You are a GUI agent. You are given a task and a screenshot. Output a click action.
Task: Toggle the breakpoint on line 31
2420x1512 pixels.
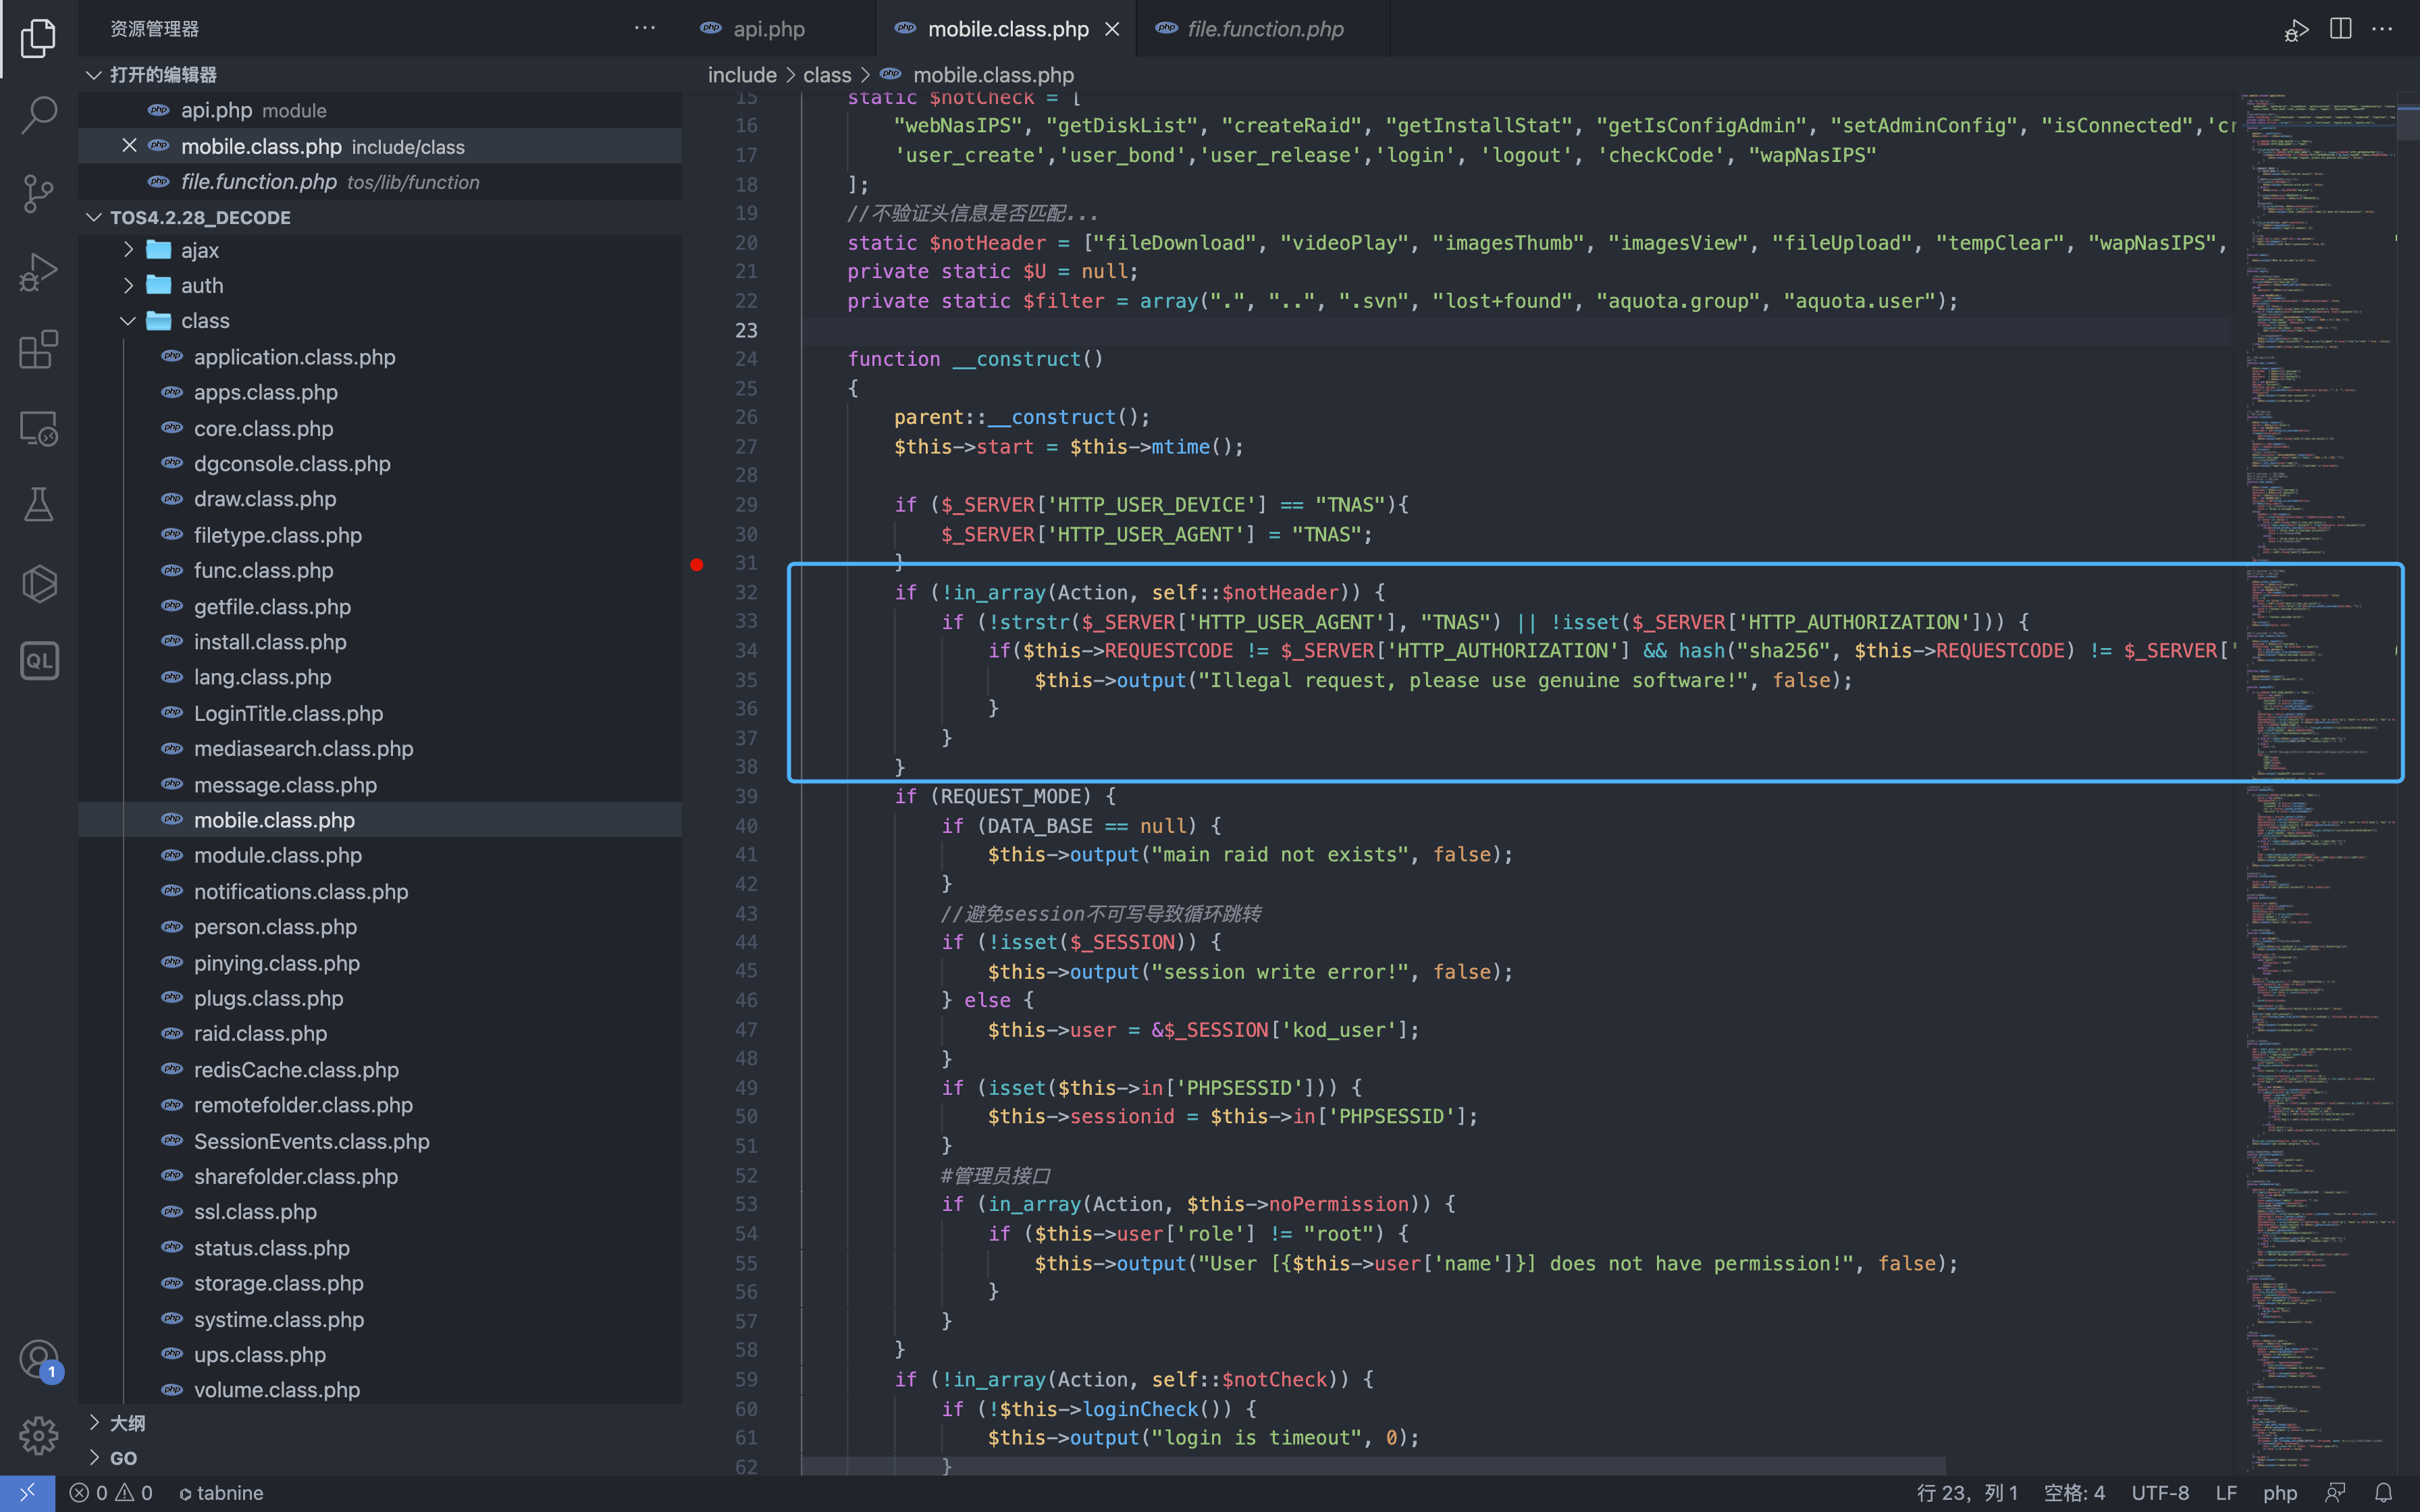697,564
